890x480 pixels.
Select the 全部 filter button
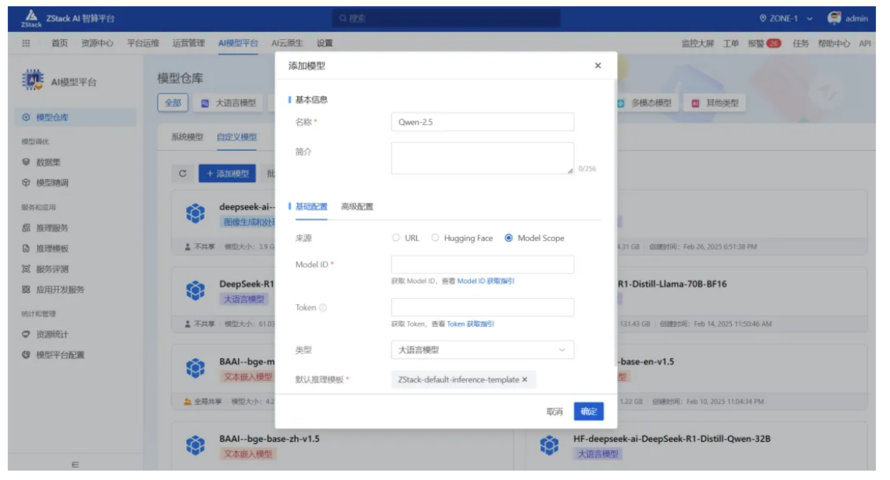pyautogui.click(x=173, y=103)
